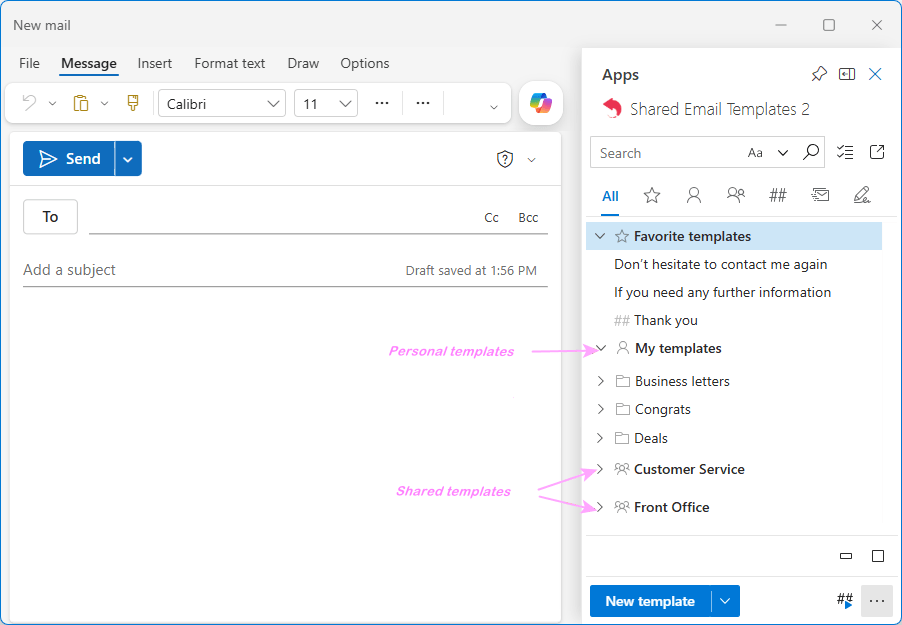Expand the Customer Service team
The image size is (902, 625).
click(601, 469)
